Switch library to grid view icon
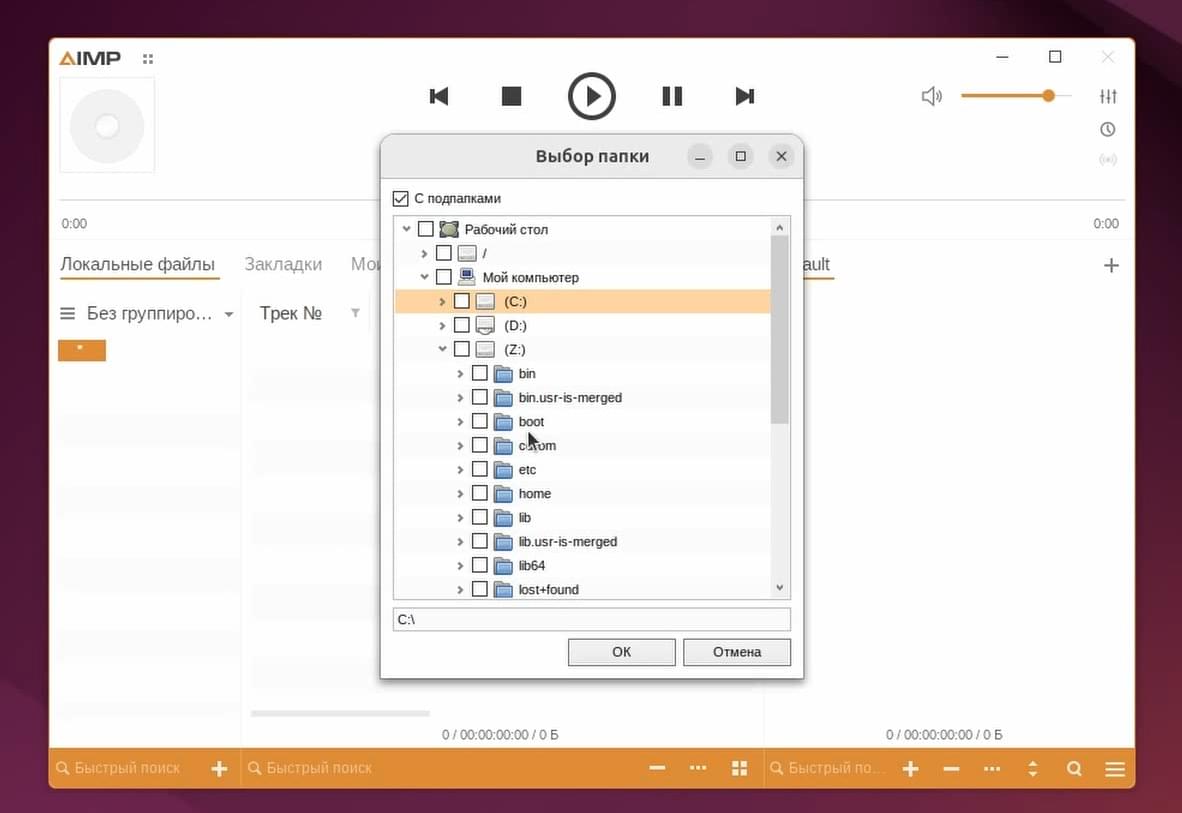Viewport: 1182px width, 813px height. [740, 769]
